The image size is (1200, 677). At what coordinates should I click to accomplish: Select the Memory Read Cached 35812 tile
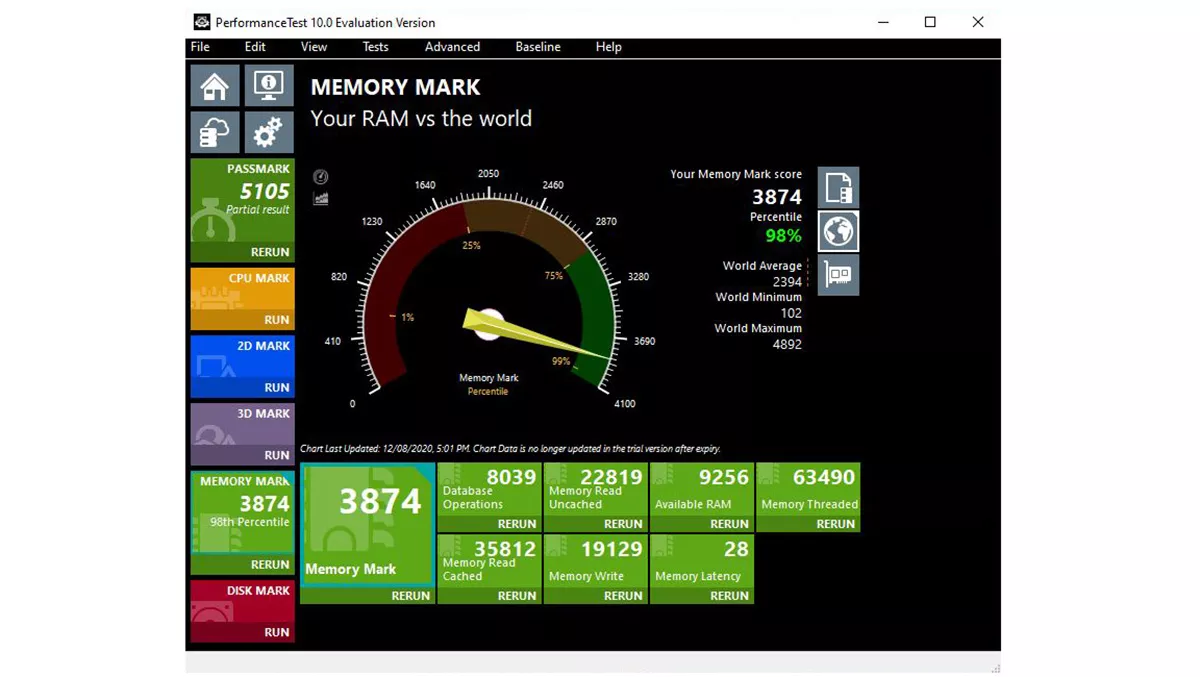489,561
